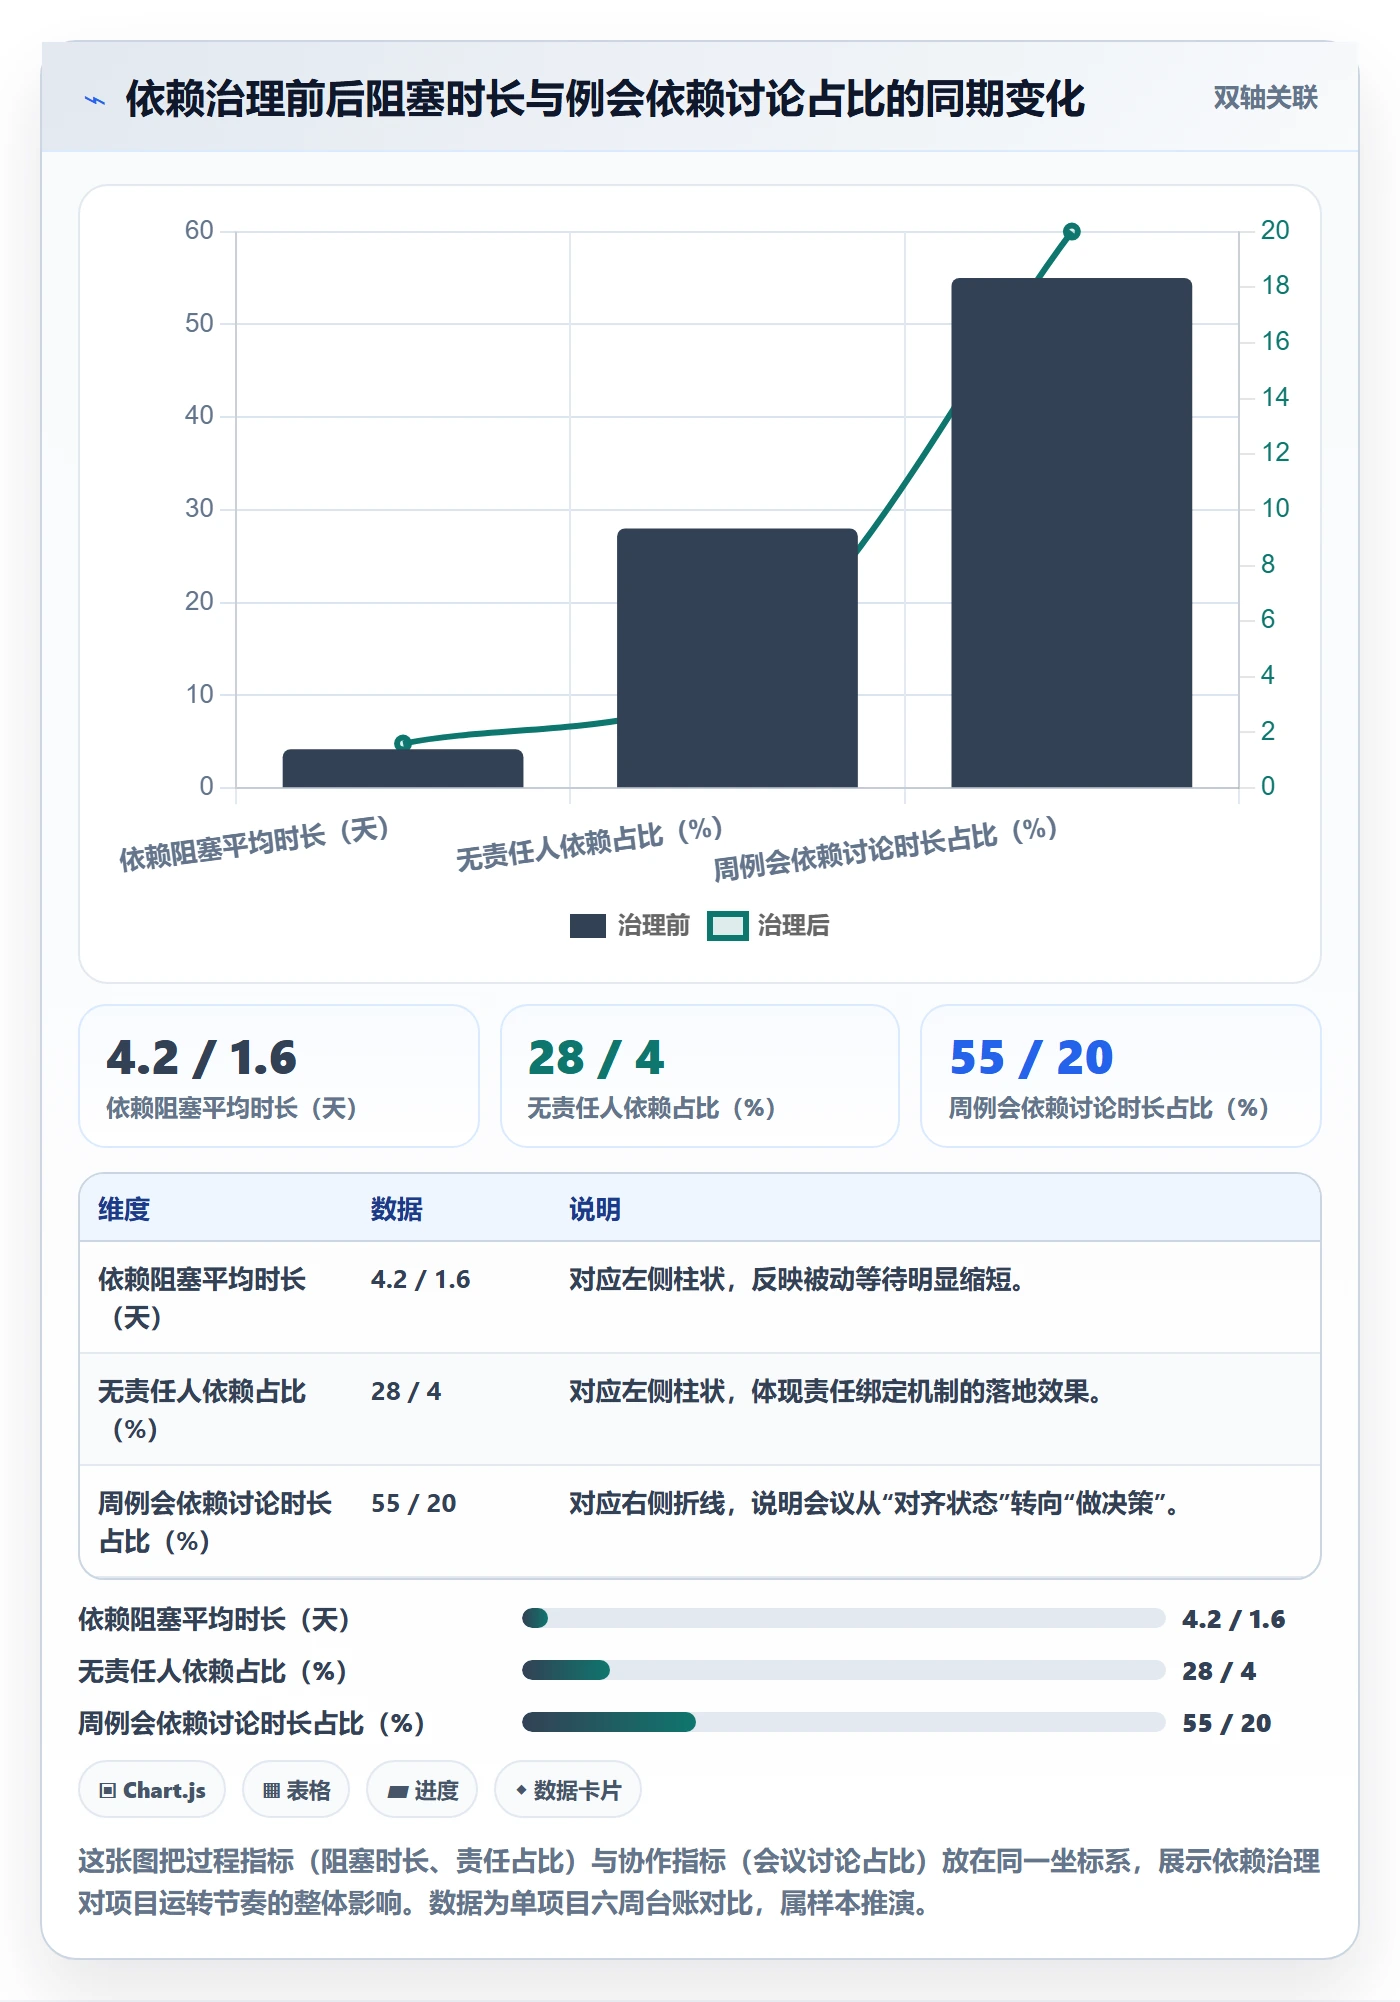The height and width of the screenshot is (2002, 1400).
Task: Click the 表格 tag chip
Action: (296, 1790)
